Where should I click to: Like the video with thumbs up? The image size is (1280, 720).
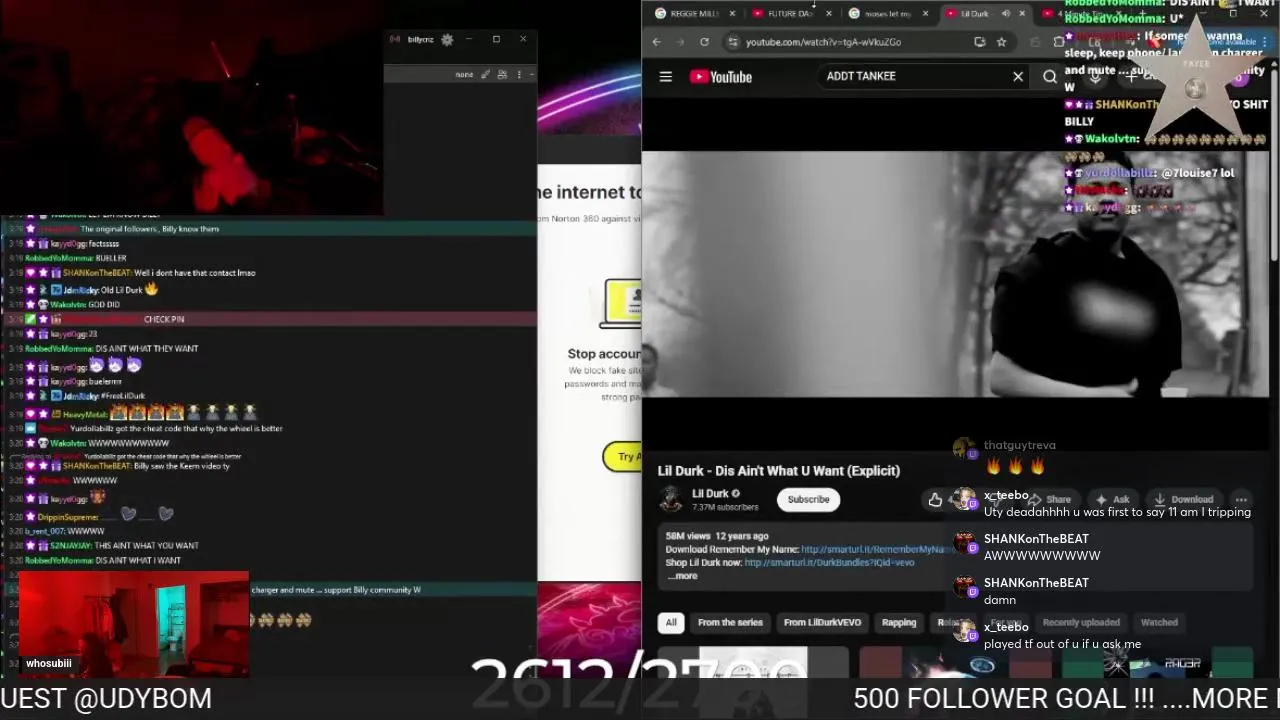[935, 500]
